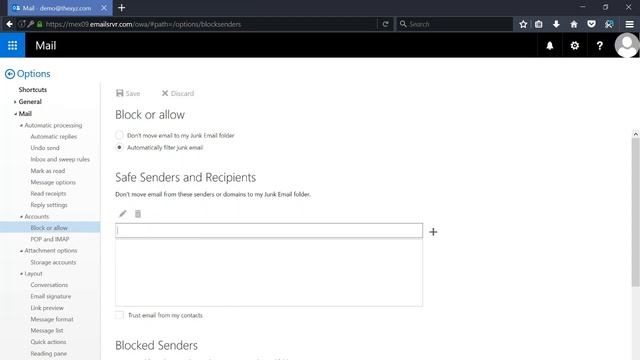Viewport: 640px width, 360px height.
Task: Collapse the Layout group
Action: [x=21, y=273]
